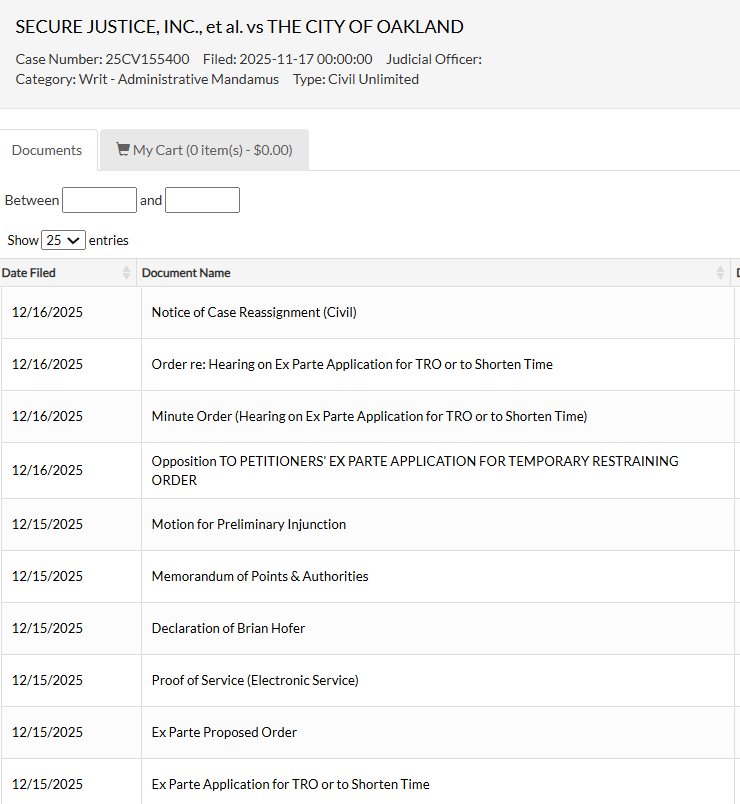Screen dimensions: 740x804
Task: Select the Order re: Hearing on Ex Parte row
Action: point(352,364)
